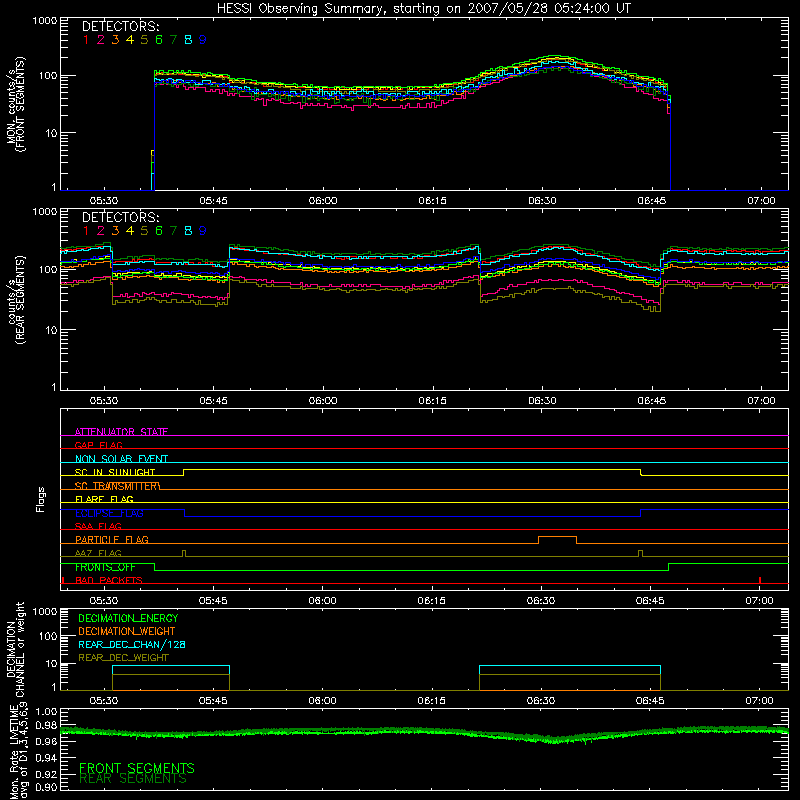Click the 0.98 tick on livetime axis
800x800 pixels.
(46, 725)
